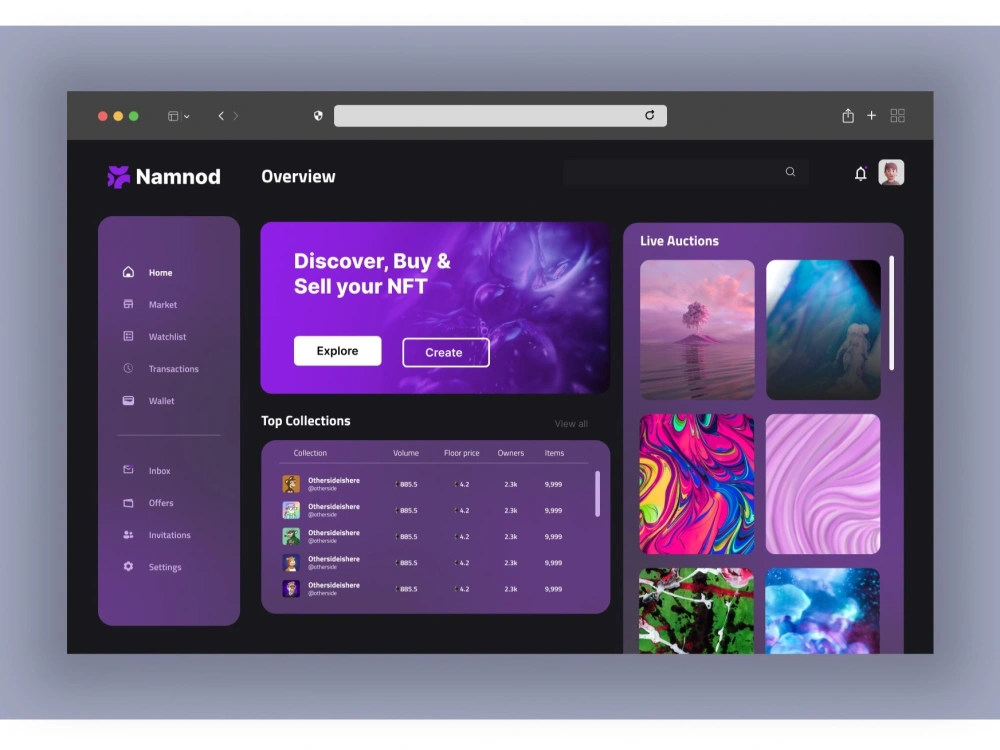Open the pink tree island auction
The height and width of the screenshot is (750, 1000).
(697, 330)
